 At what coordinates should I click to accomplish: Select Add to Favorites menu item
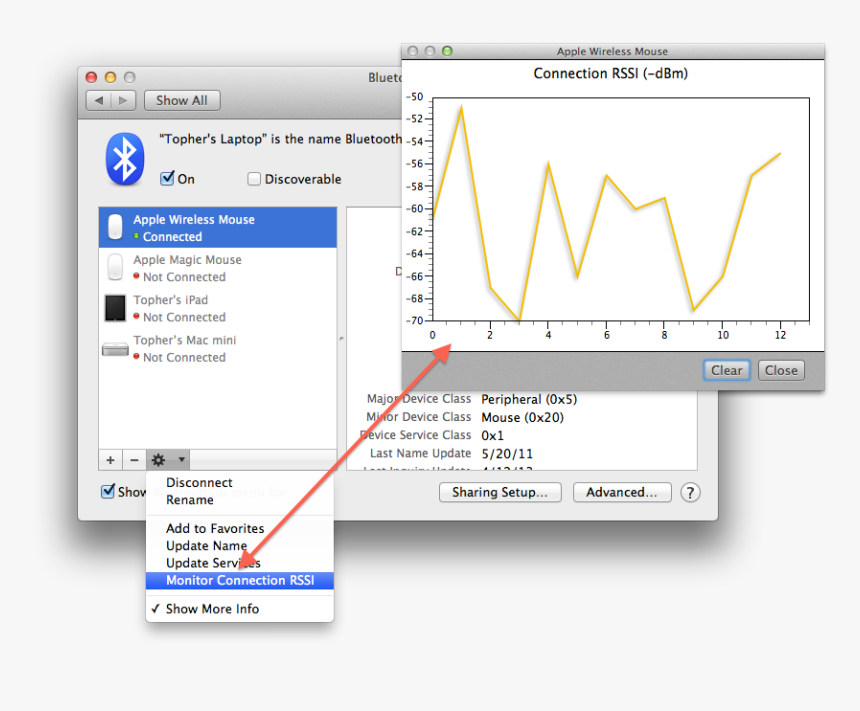pyautogui.click(x=240, y=528)
